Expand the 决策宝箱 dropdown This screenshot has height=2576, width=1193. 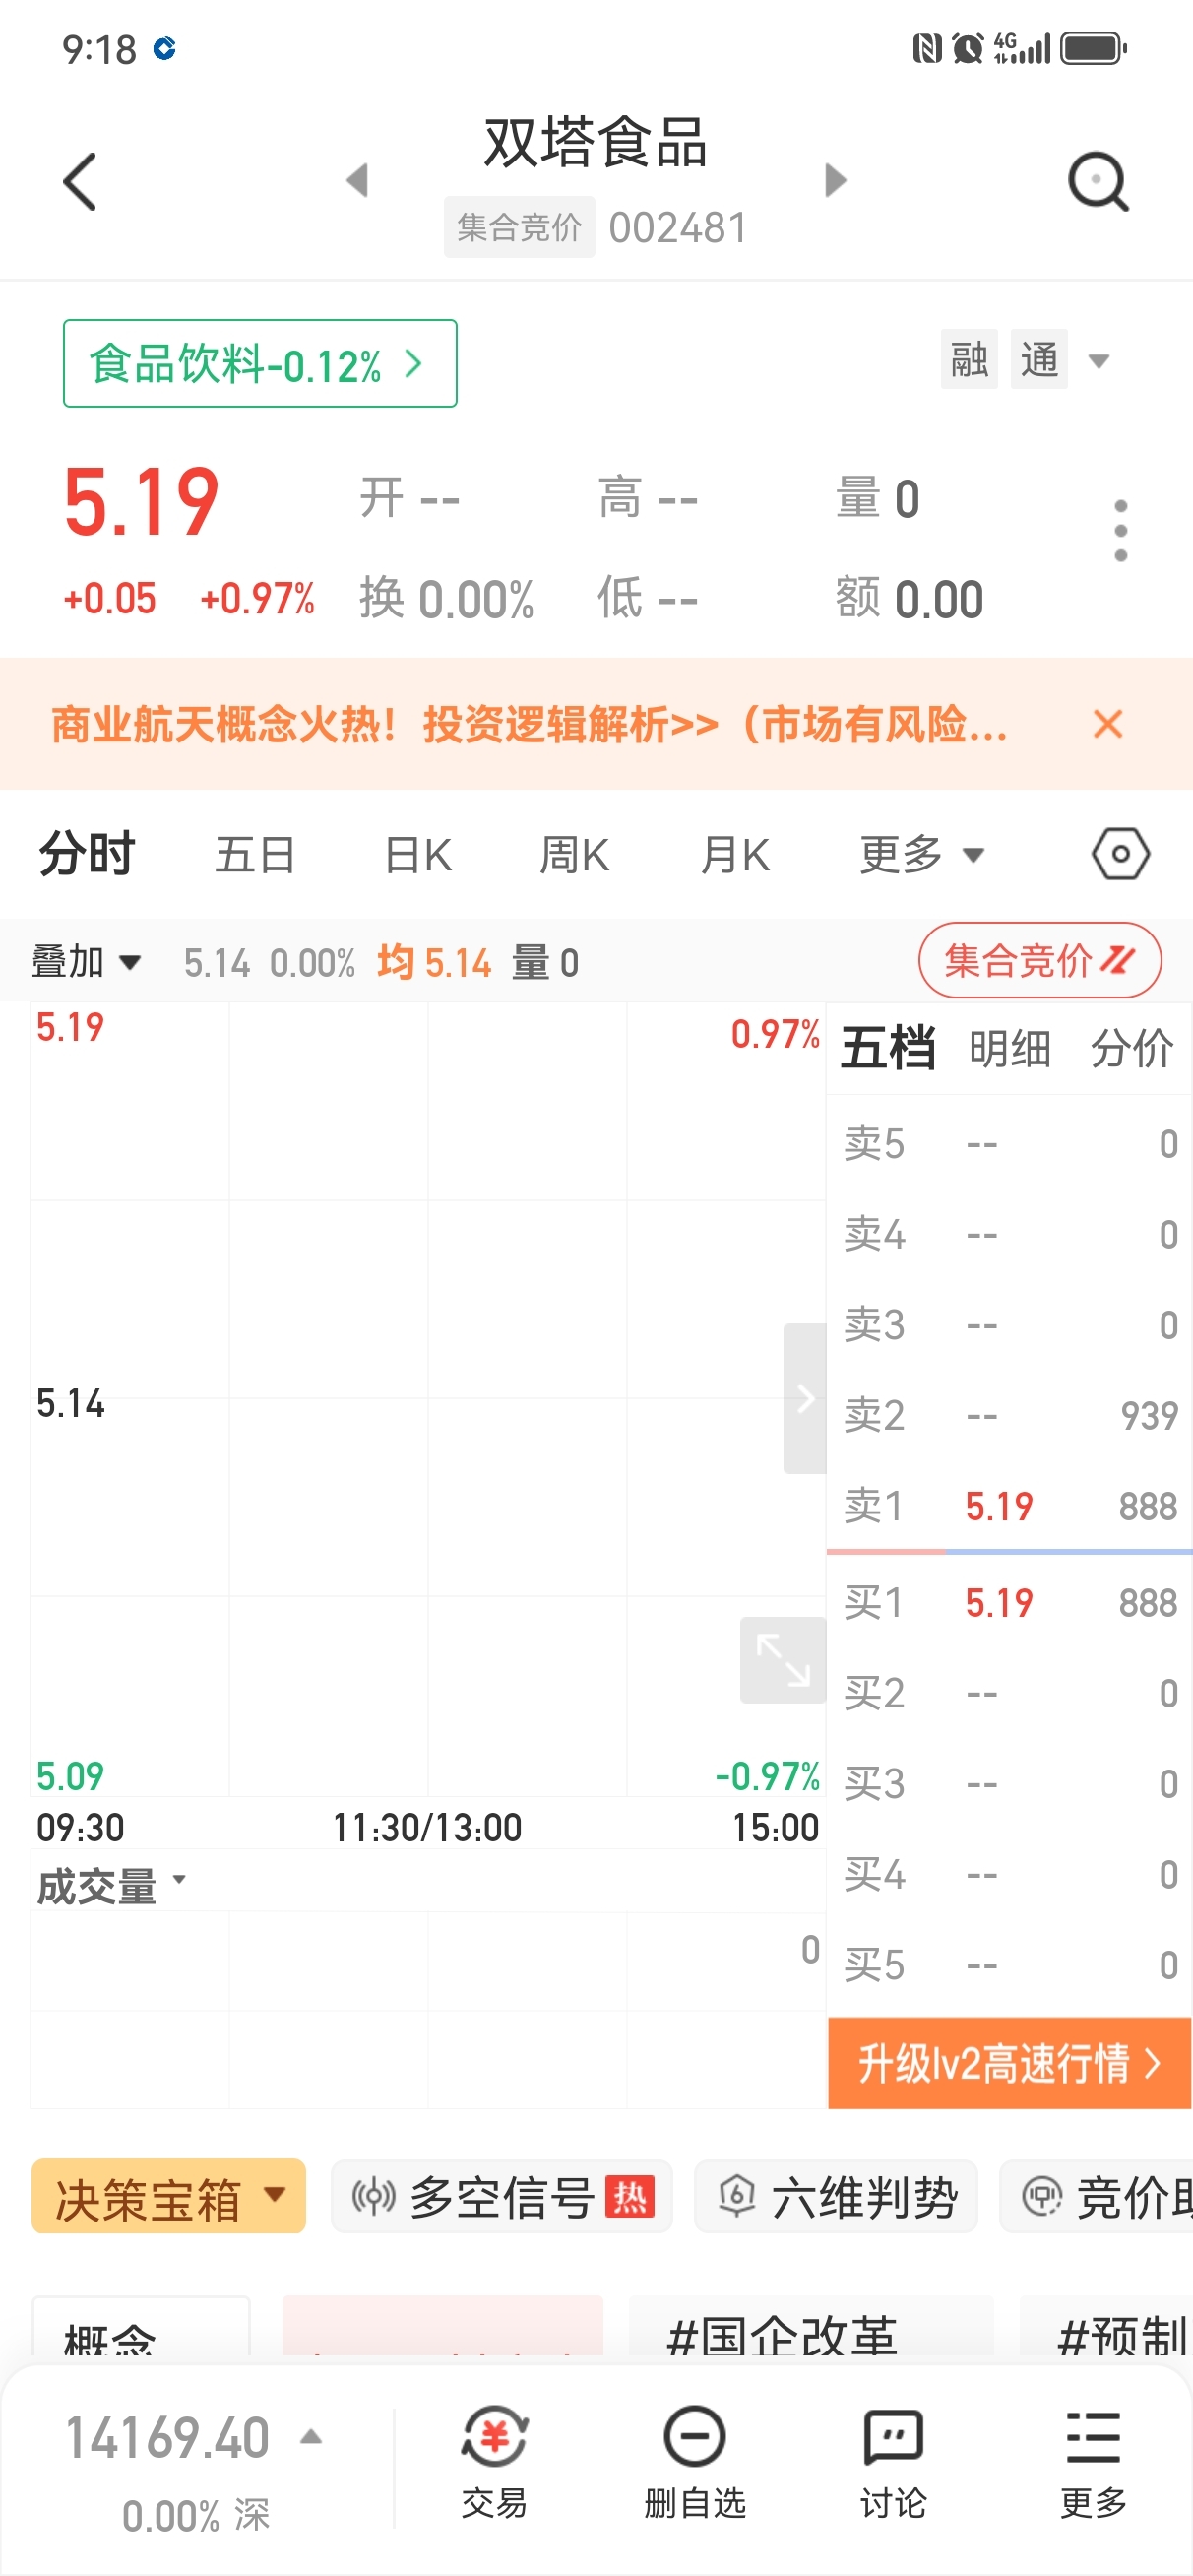pos(168,2197)
